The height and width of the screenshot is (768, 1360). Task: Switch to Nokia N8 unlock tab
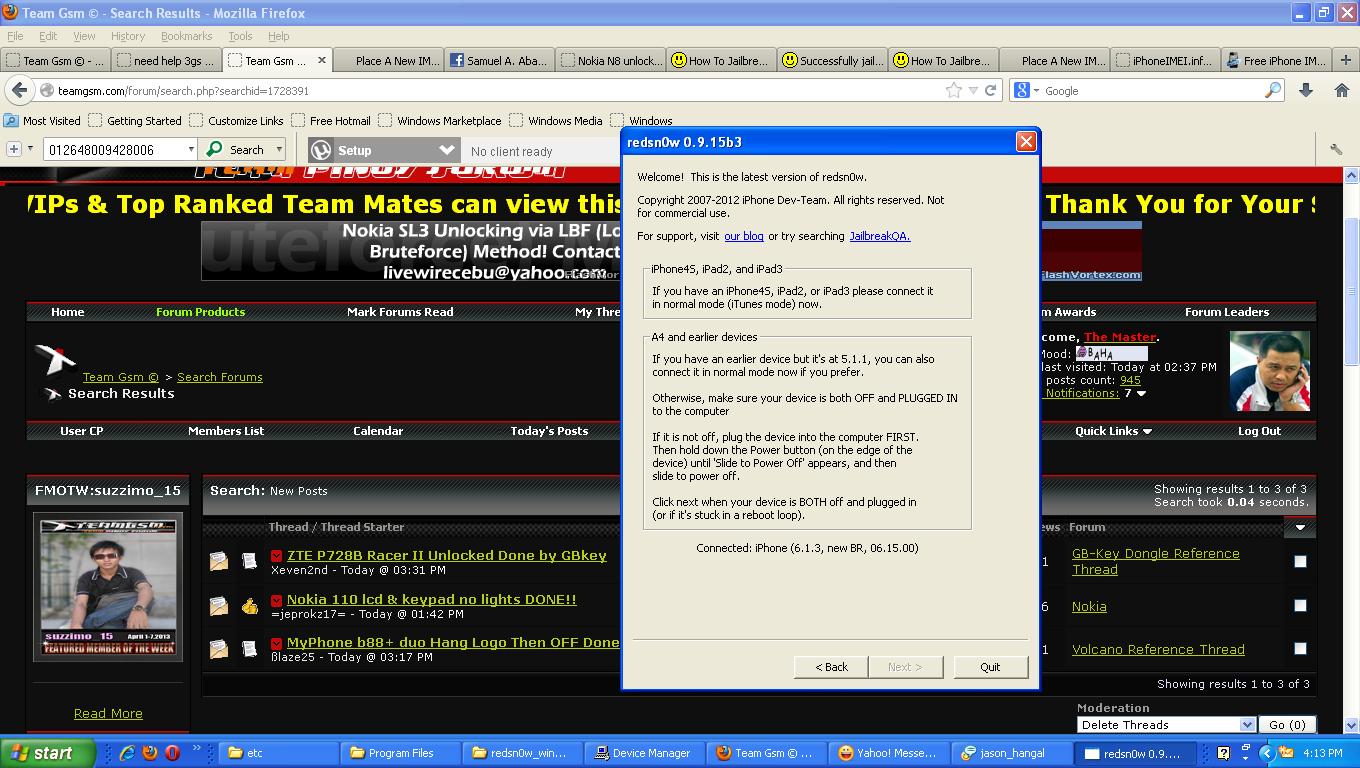click(x=611, y=60)
